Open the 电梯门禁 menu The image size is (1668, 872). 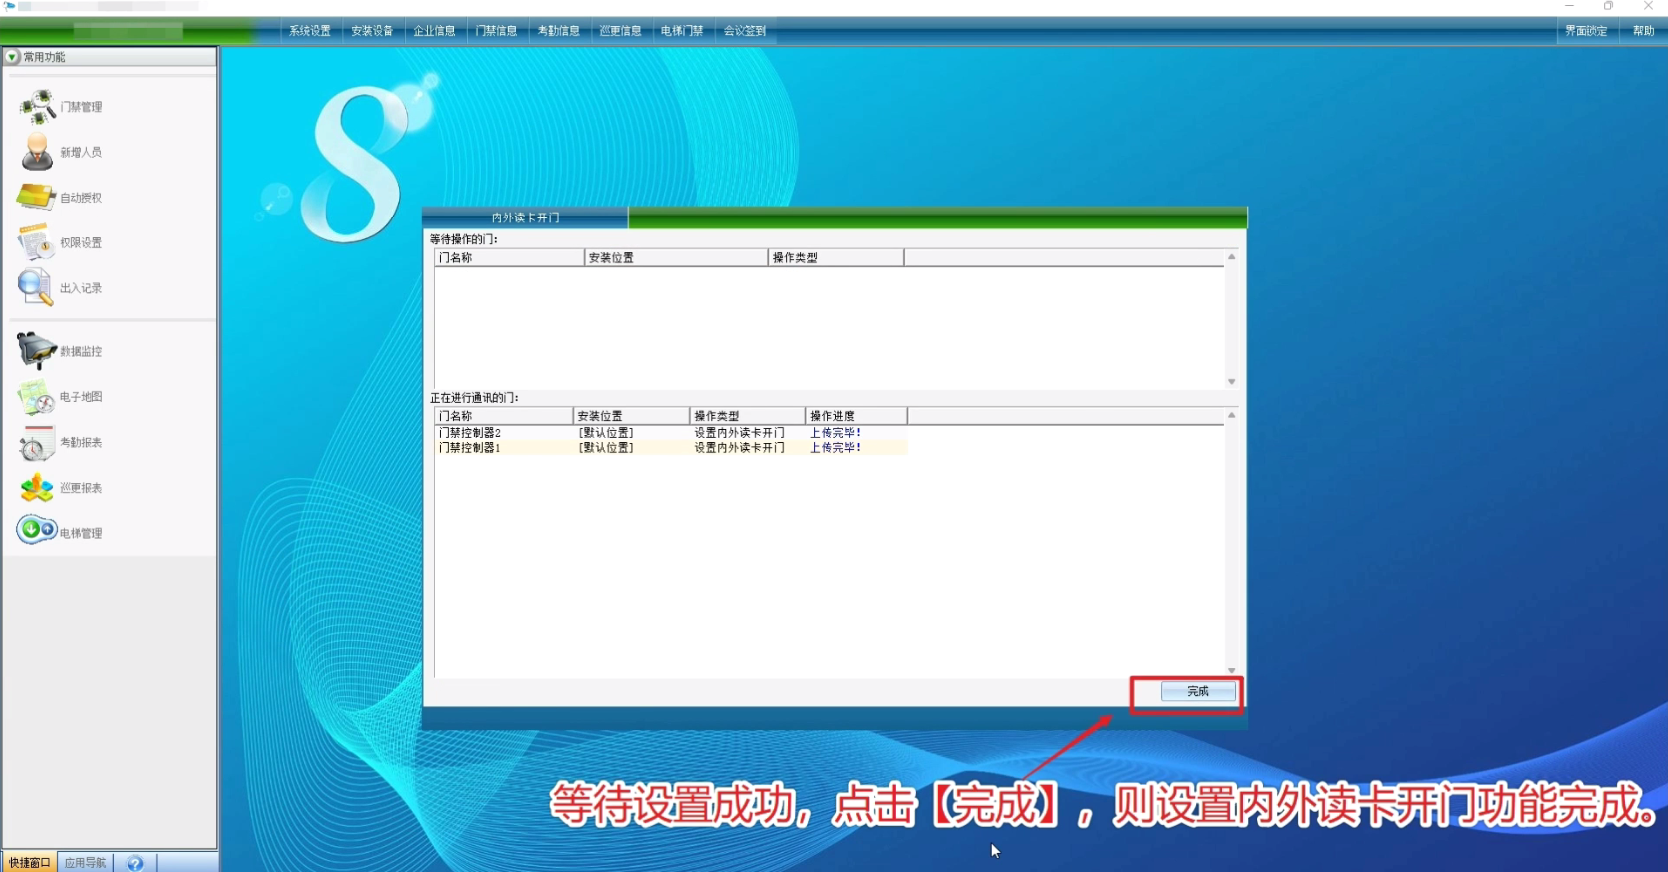click(682, 31)
